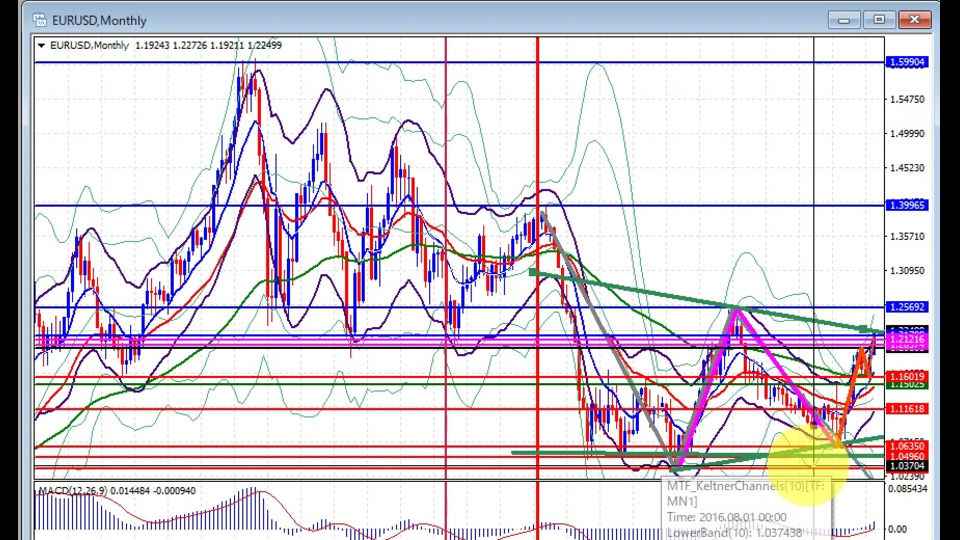The width and height of the screenshot is (960, 540).
Task: Restore down the EURUSD chart window
Action: [x=879, y=19]
